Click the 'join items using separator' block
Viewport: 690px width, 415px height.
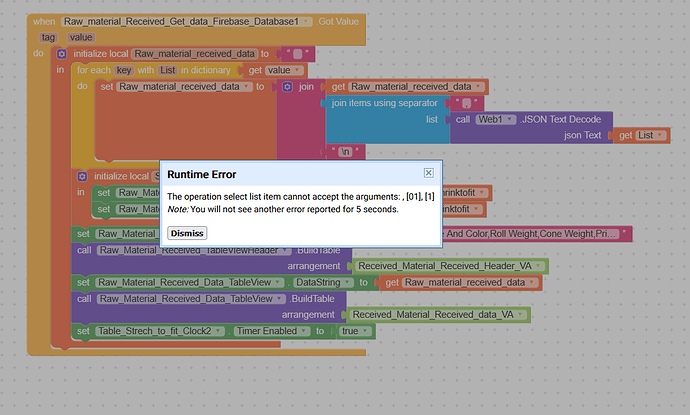pyautogui.click(x=385, y=103)
